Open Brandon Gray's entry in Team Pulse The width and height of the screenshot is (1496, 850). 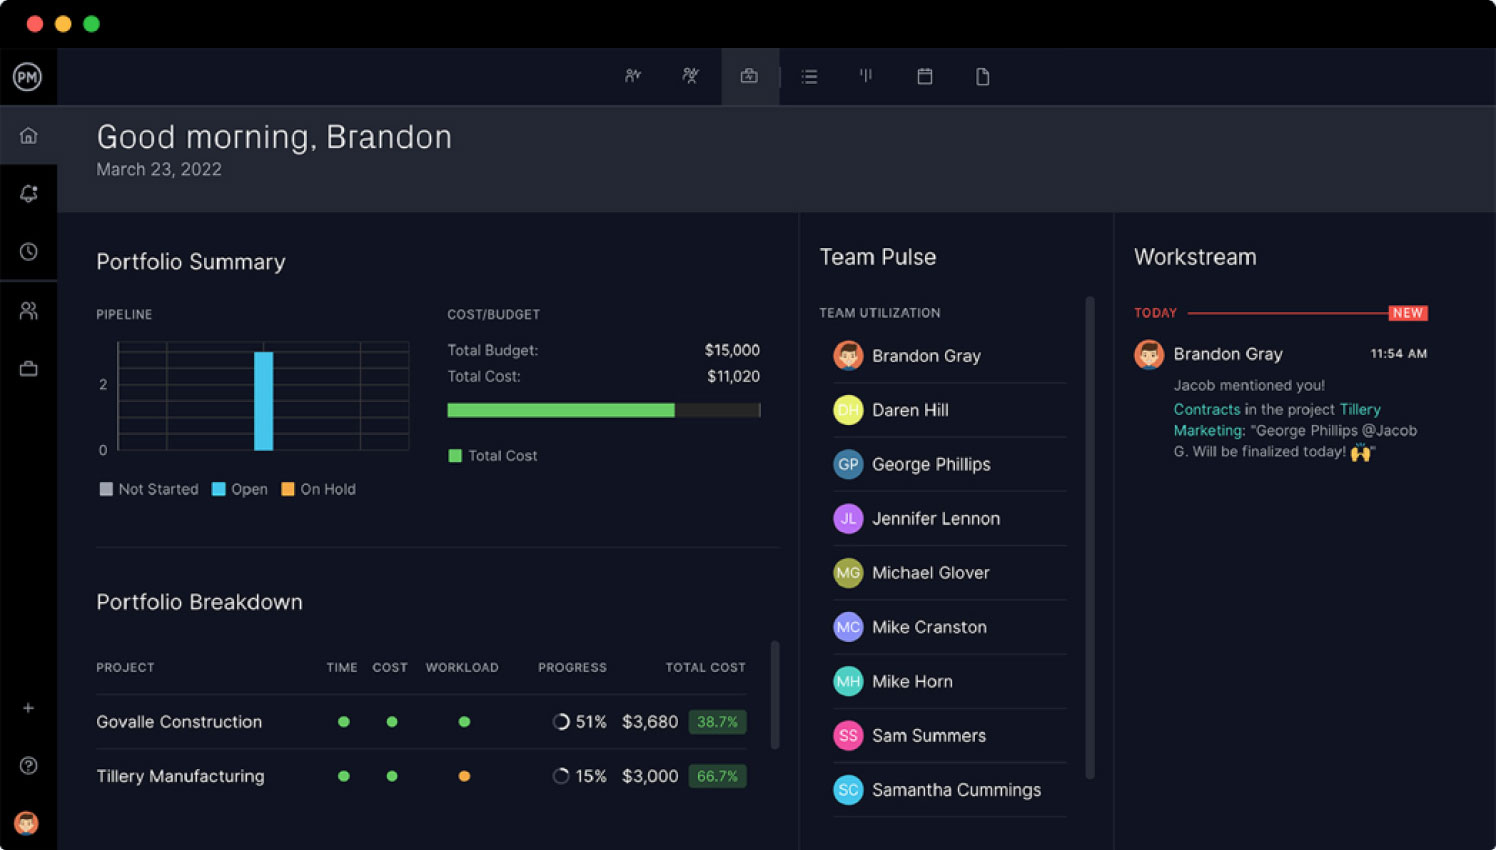click(x=926, y=355)
